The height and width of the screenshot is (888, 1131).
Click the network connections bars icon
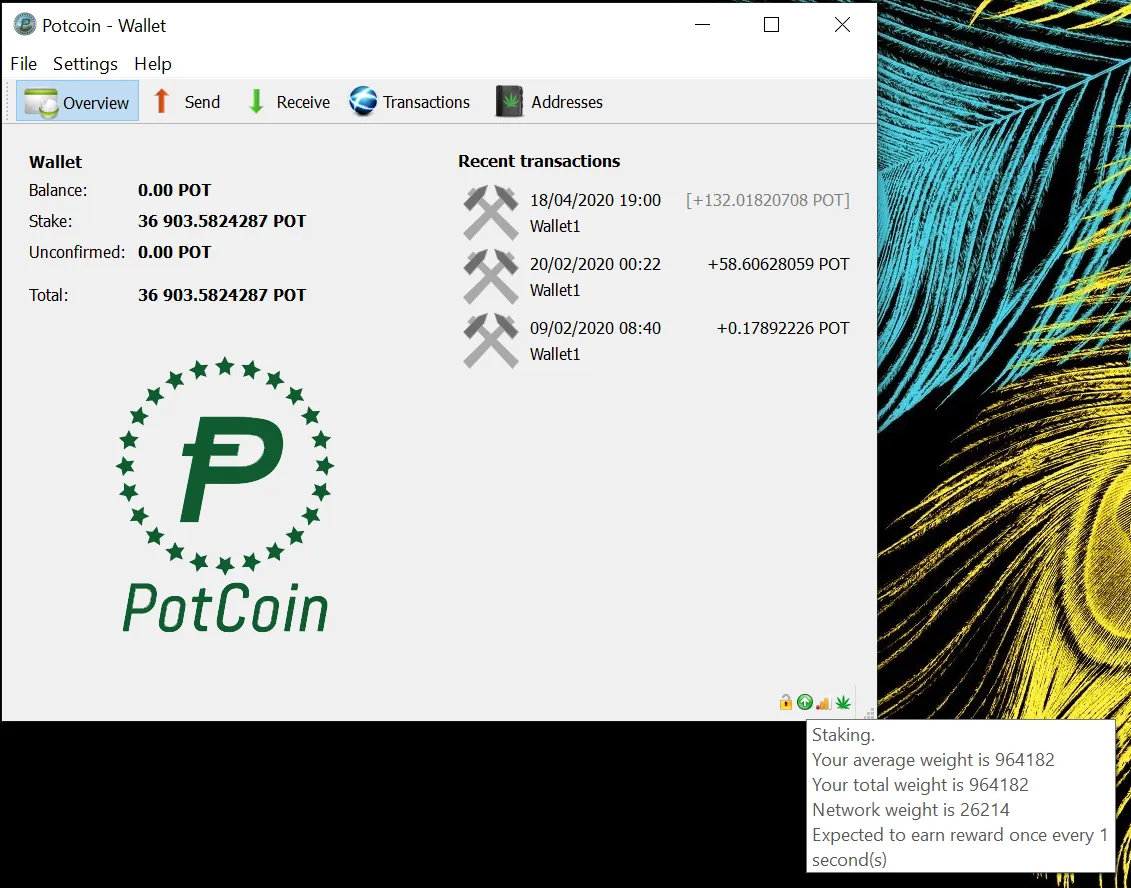(x=824, y=702)
